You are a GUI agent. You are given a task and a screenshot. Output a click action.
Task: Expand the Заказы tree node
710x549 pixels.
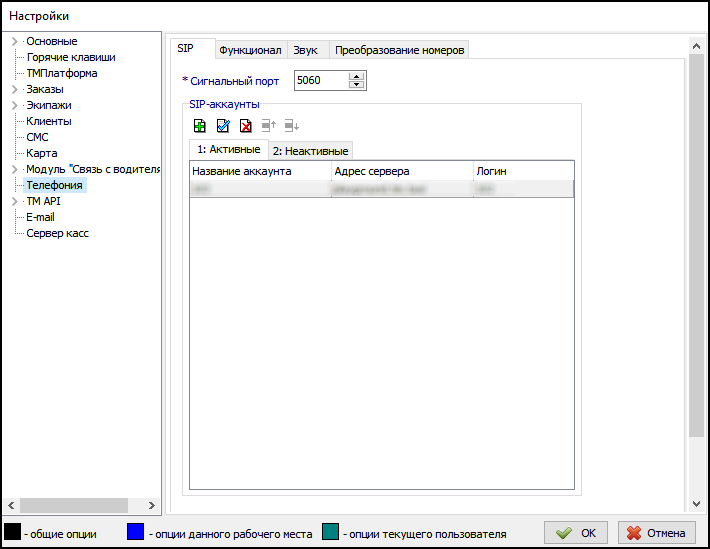point(13,90)
